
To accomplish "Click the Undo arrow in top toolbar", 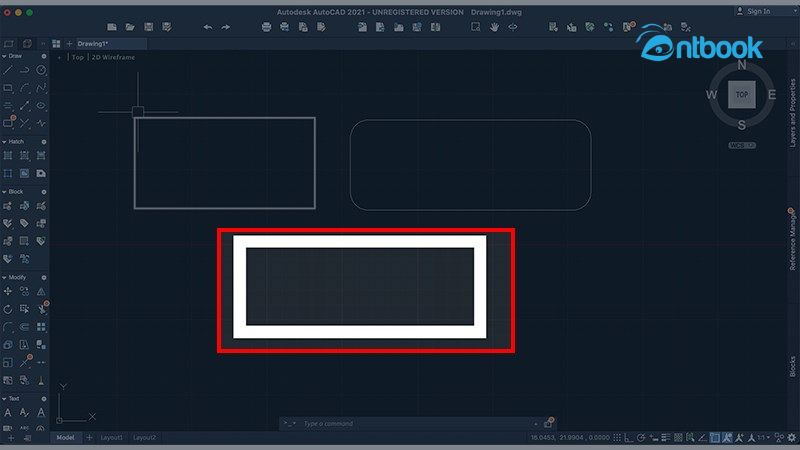I will click(x=208, y=27).
